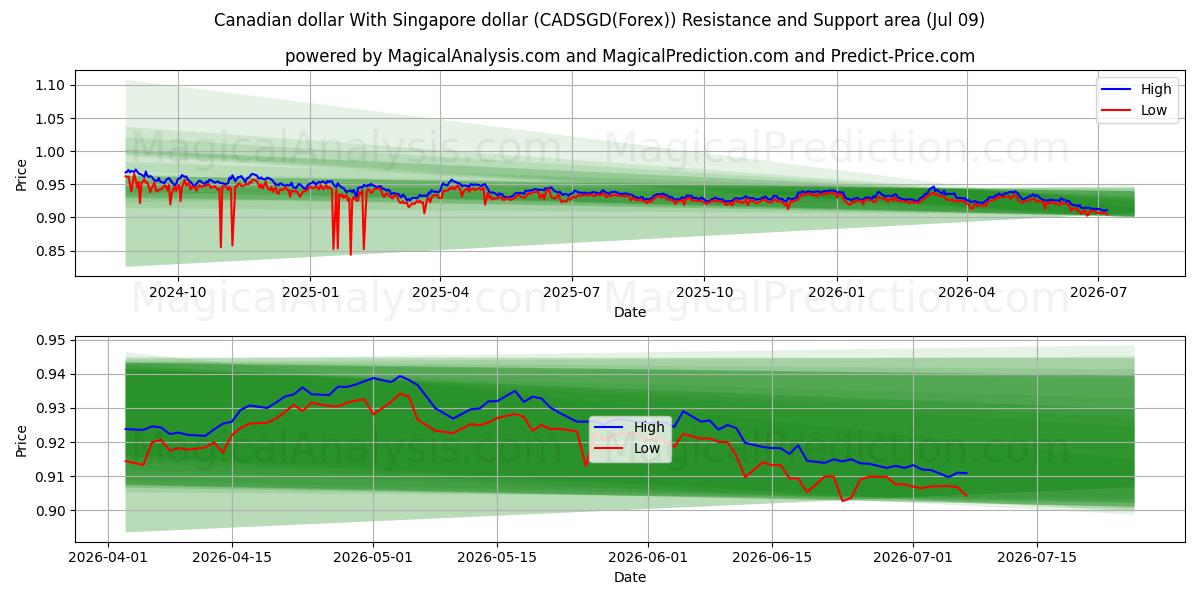This screenshot has width=1200, height=600.
Task: Click the 2025-04 date tick label
Action: point(441,292)
